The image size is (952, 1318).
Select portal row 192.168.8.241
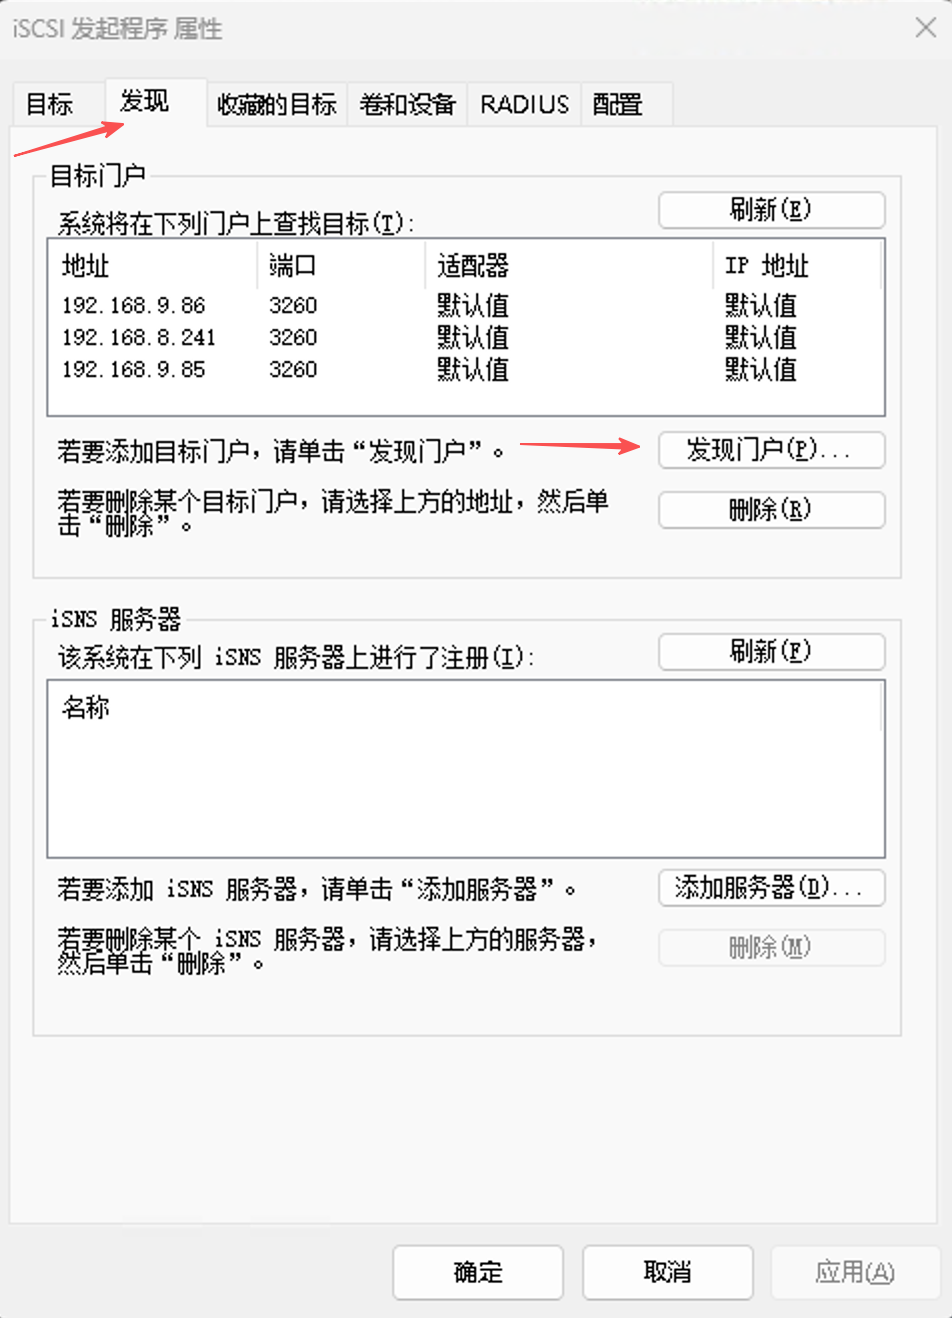(x=139, y=338)
